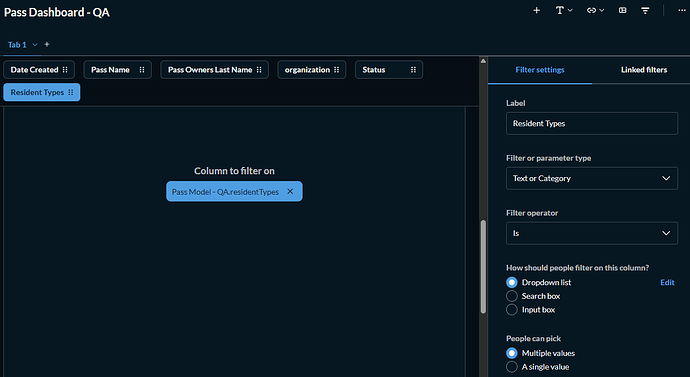Click the filter icon in top toolbar

(645, 10)
